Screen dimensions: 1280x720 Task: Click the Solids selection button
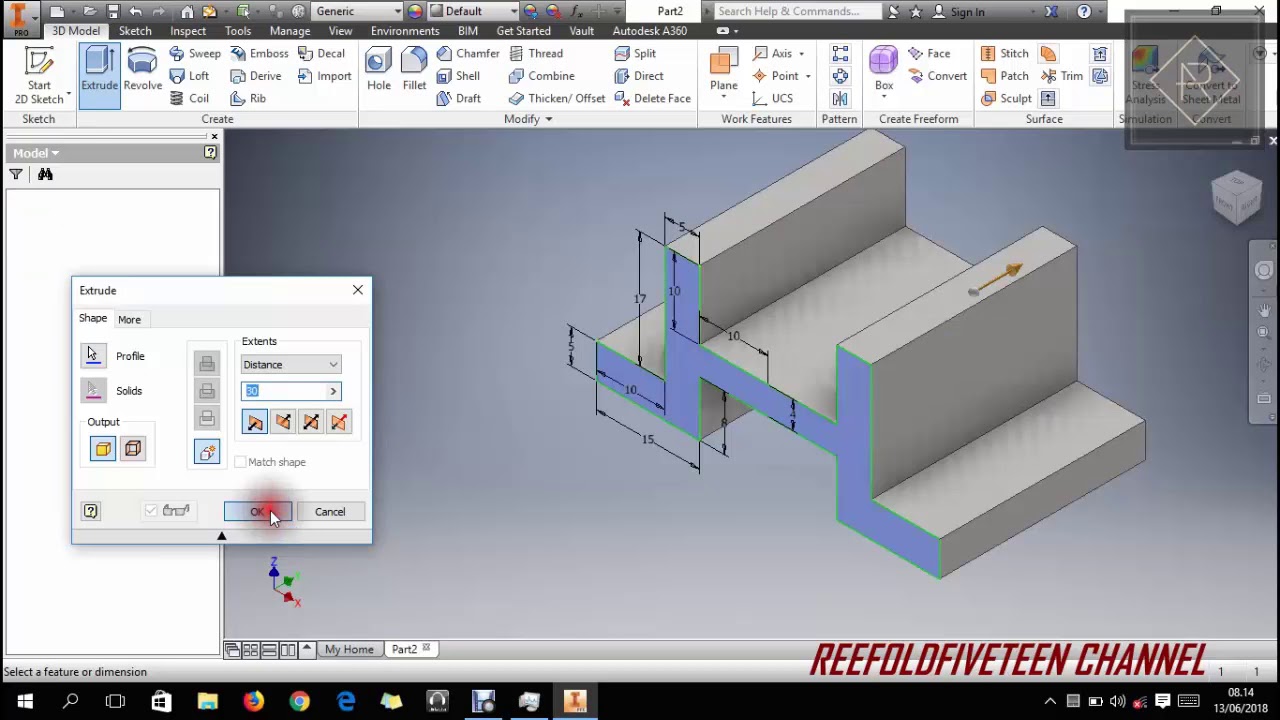pos(93,391)
